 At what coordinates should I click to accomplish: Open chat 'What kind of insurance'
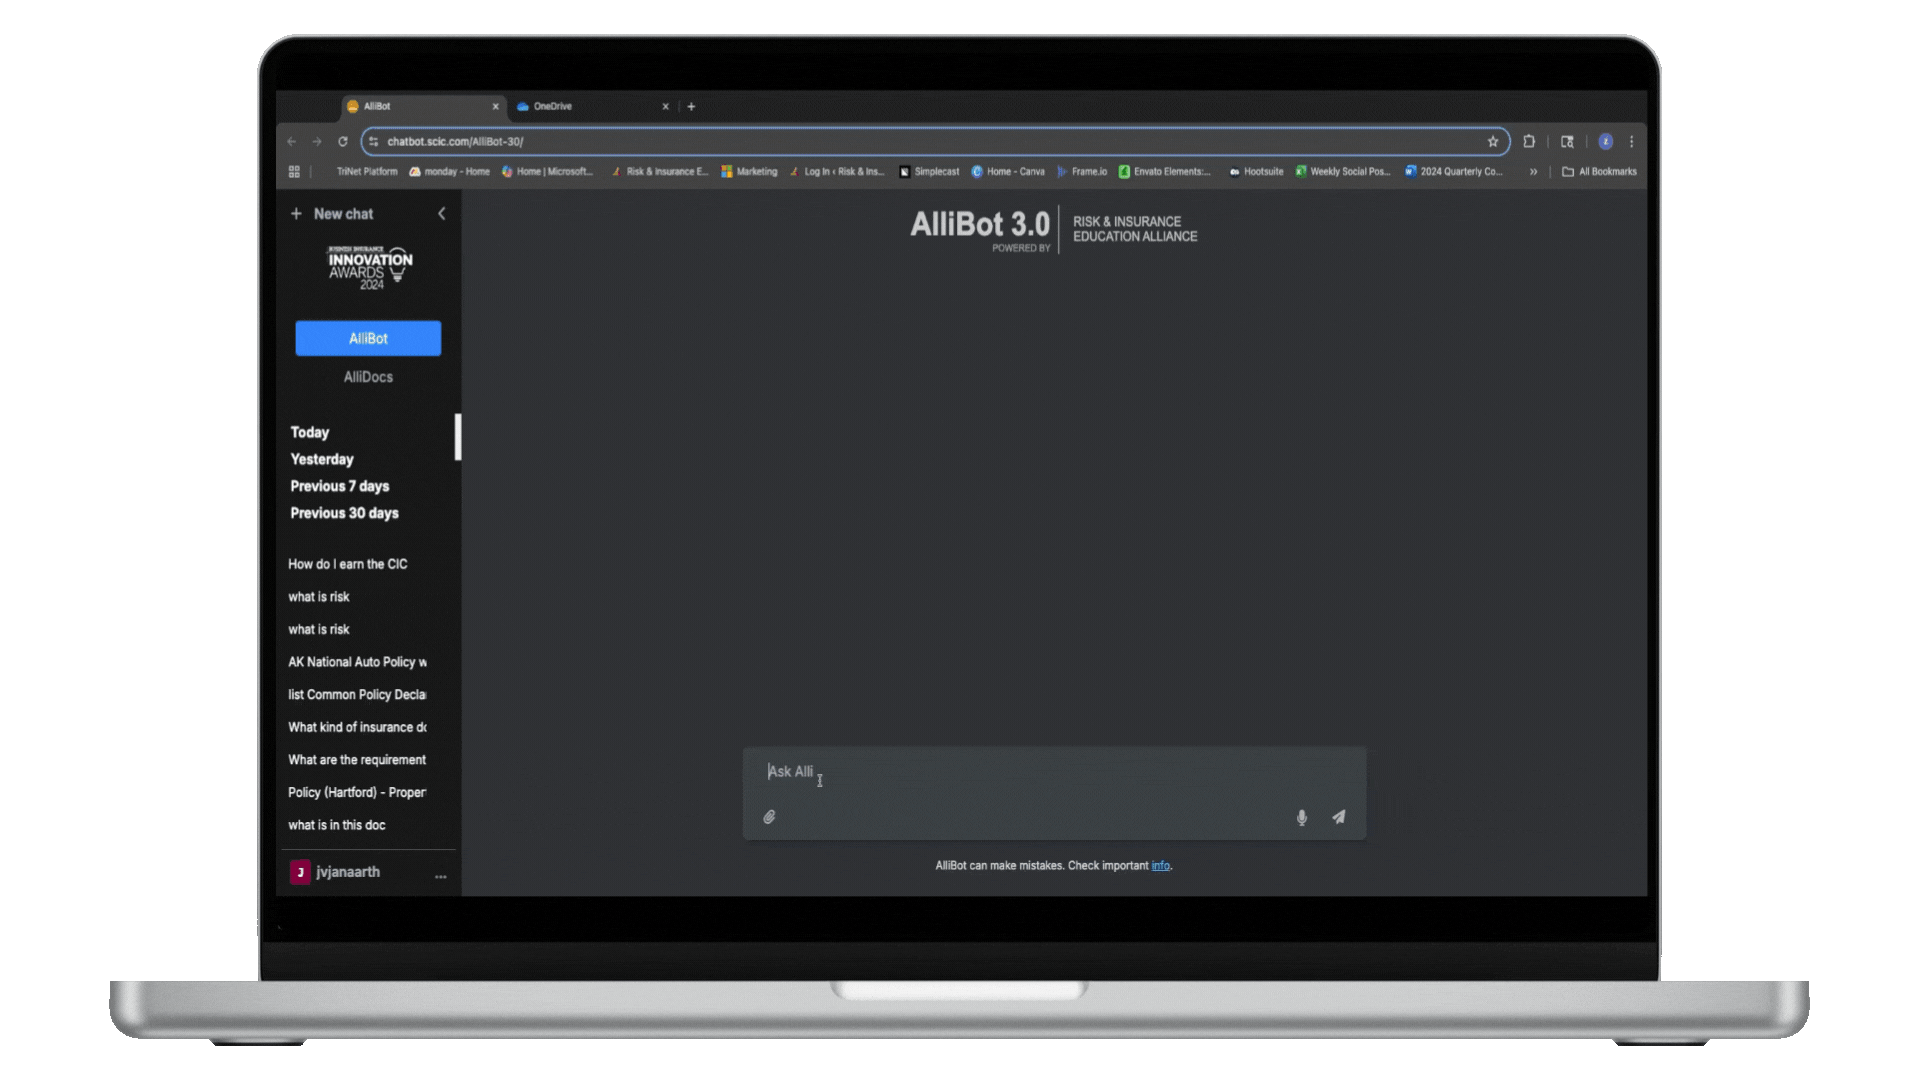coord(357,727)
